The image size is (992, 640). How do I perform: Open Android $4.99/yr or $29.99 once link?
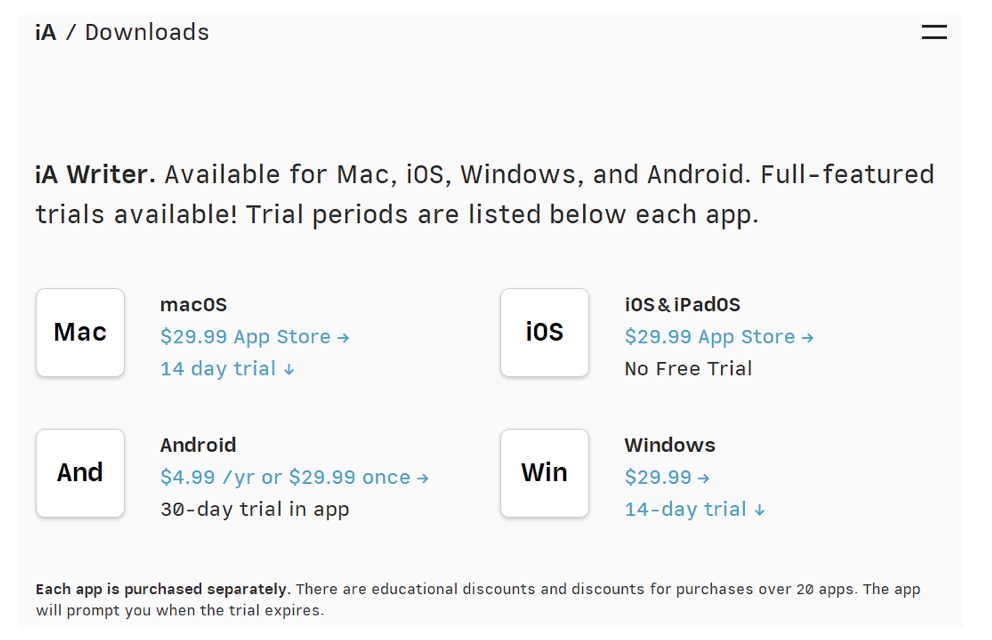click(294, 478)
